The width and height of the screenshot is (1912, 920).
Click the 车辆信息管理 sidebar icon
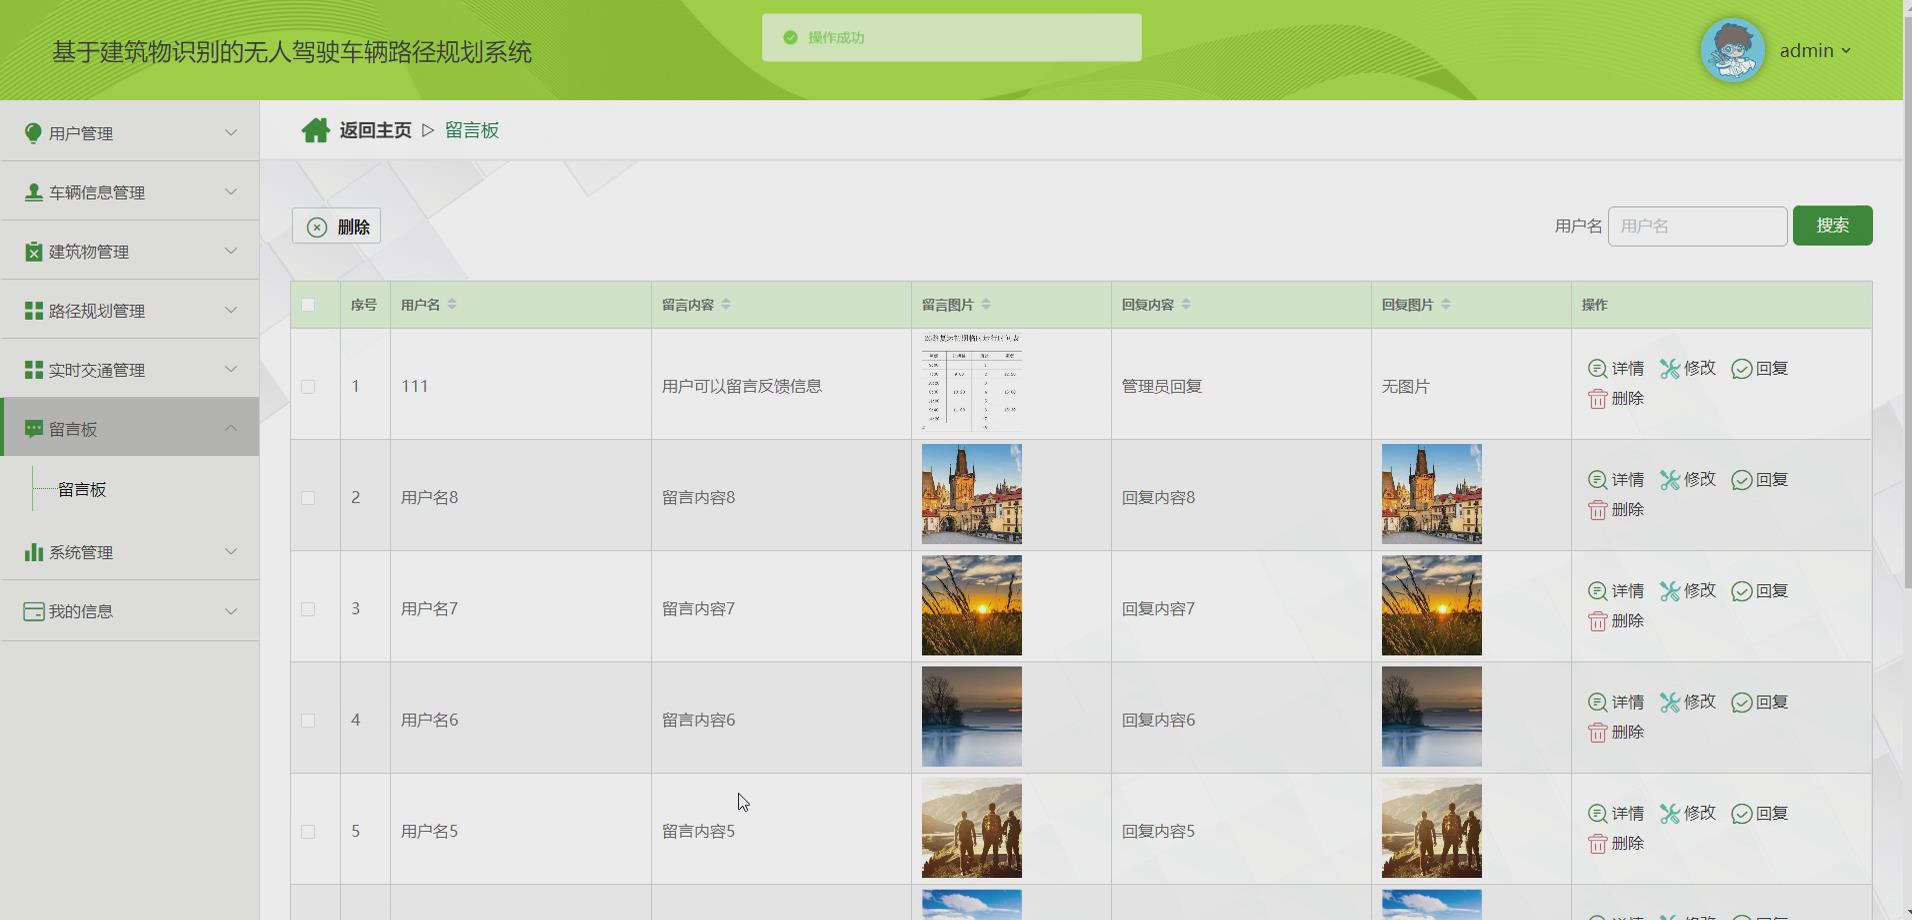[33, 192]
